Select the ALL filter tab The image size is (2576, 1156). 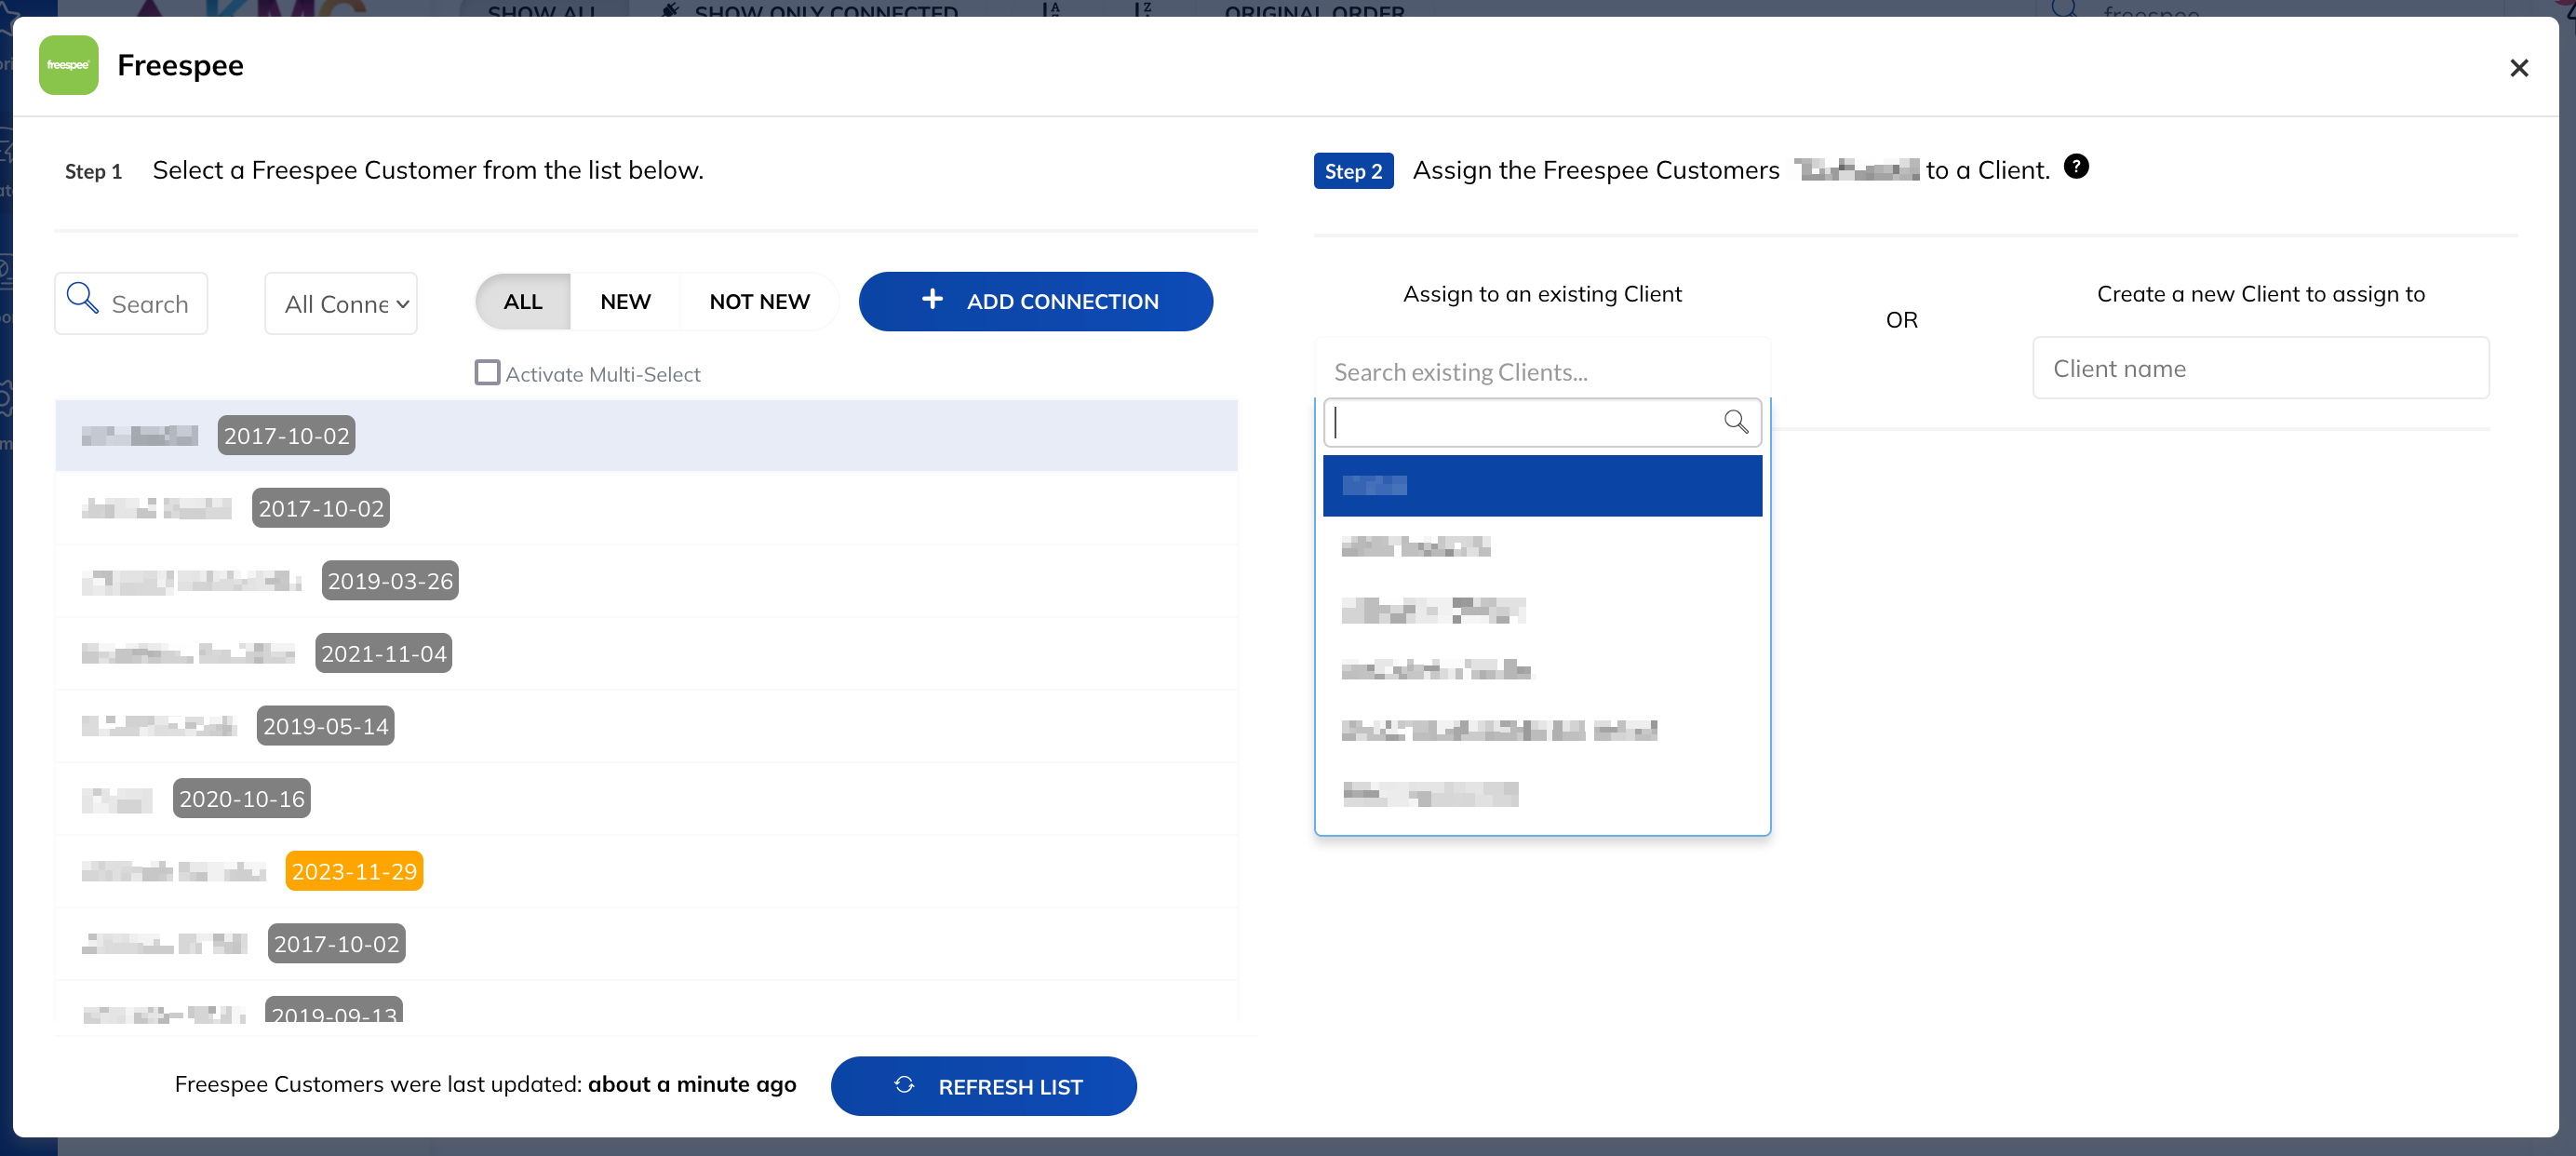tap(523, 301)
